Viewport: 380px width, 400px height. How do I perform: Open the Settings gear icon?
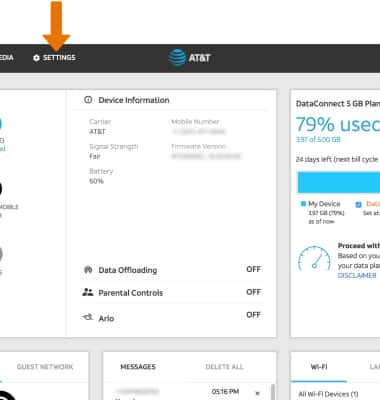click(x=36, y=58)
